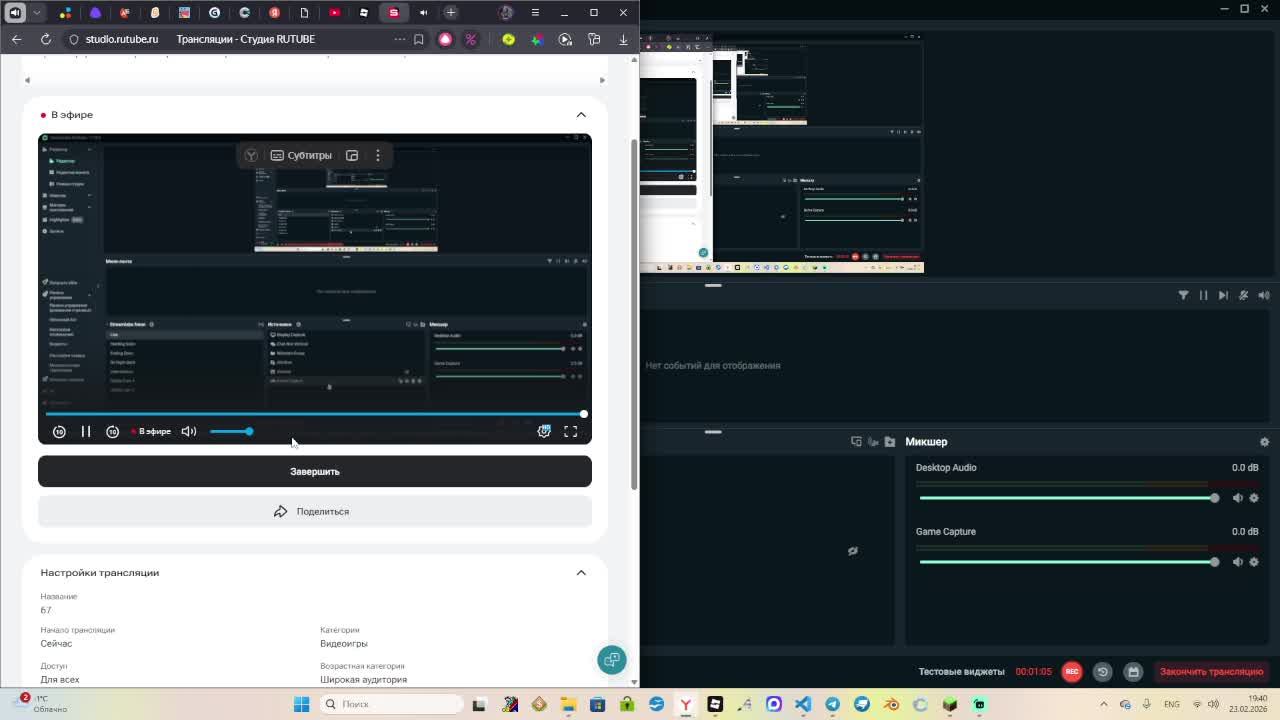Screen dimensions: 1280x720
Task: Show hidden system tray icons
Action: click(1104, 704)
